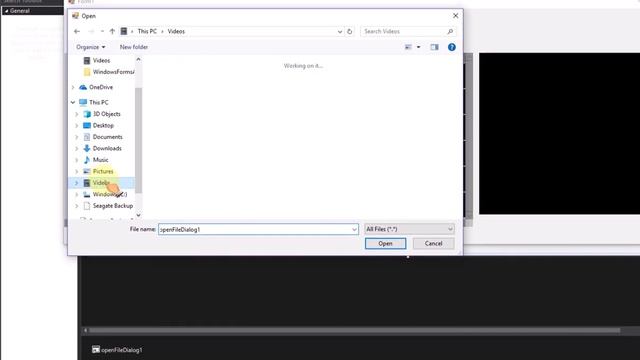Close the Open dialog
Viewport: 640px width, 360px height.
(456, 16)
